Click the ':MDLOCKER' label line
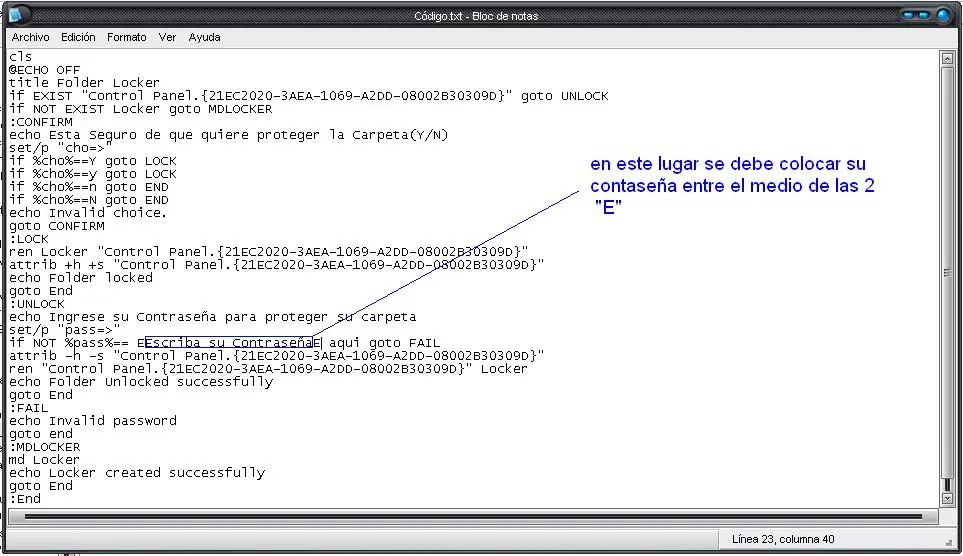Screen dimensions: 963x556 coord(44,447)
